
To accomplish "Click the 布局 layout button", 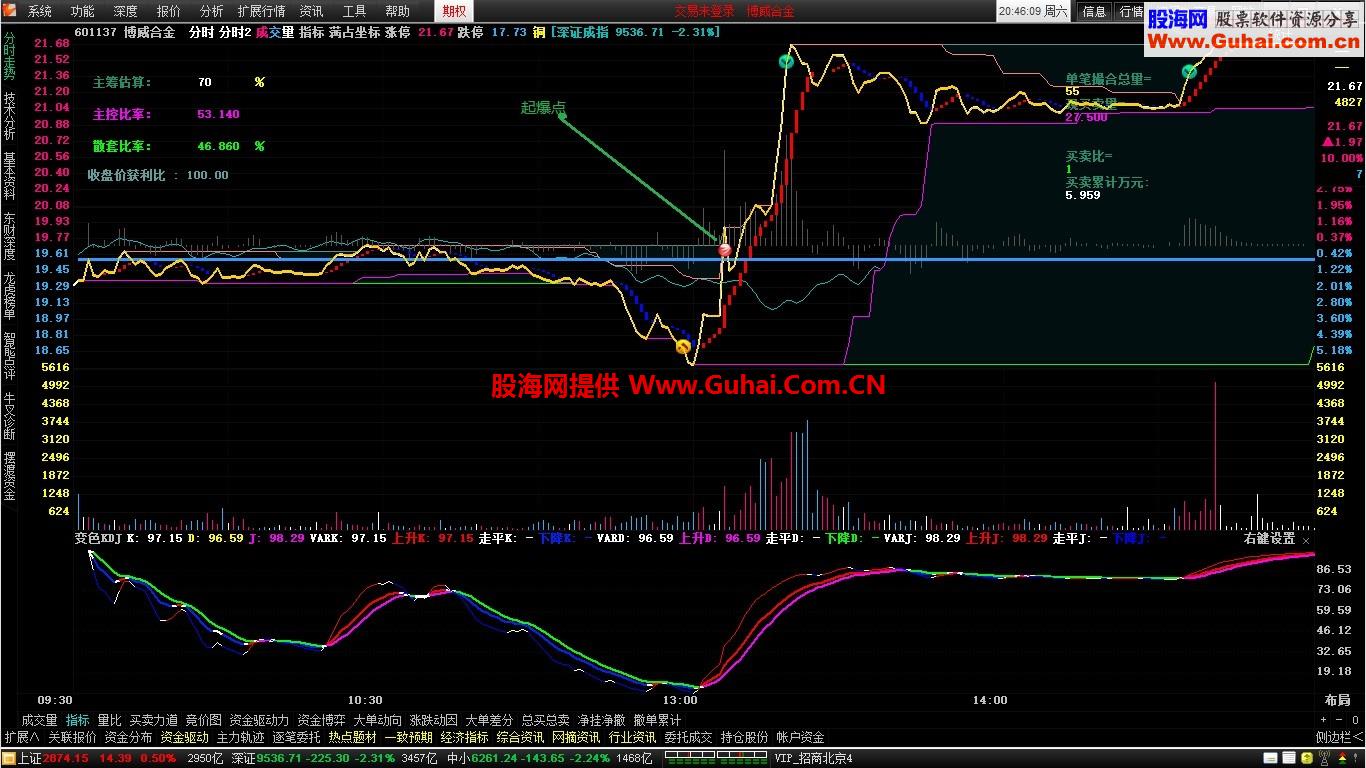I will coord(1337,701).
